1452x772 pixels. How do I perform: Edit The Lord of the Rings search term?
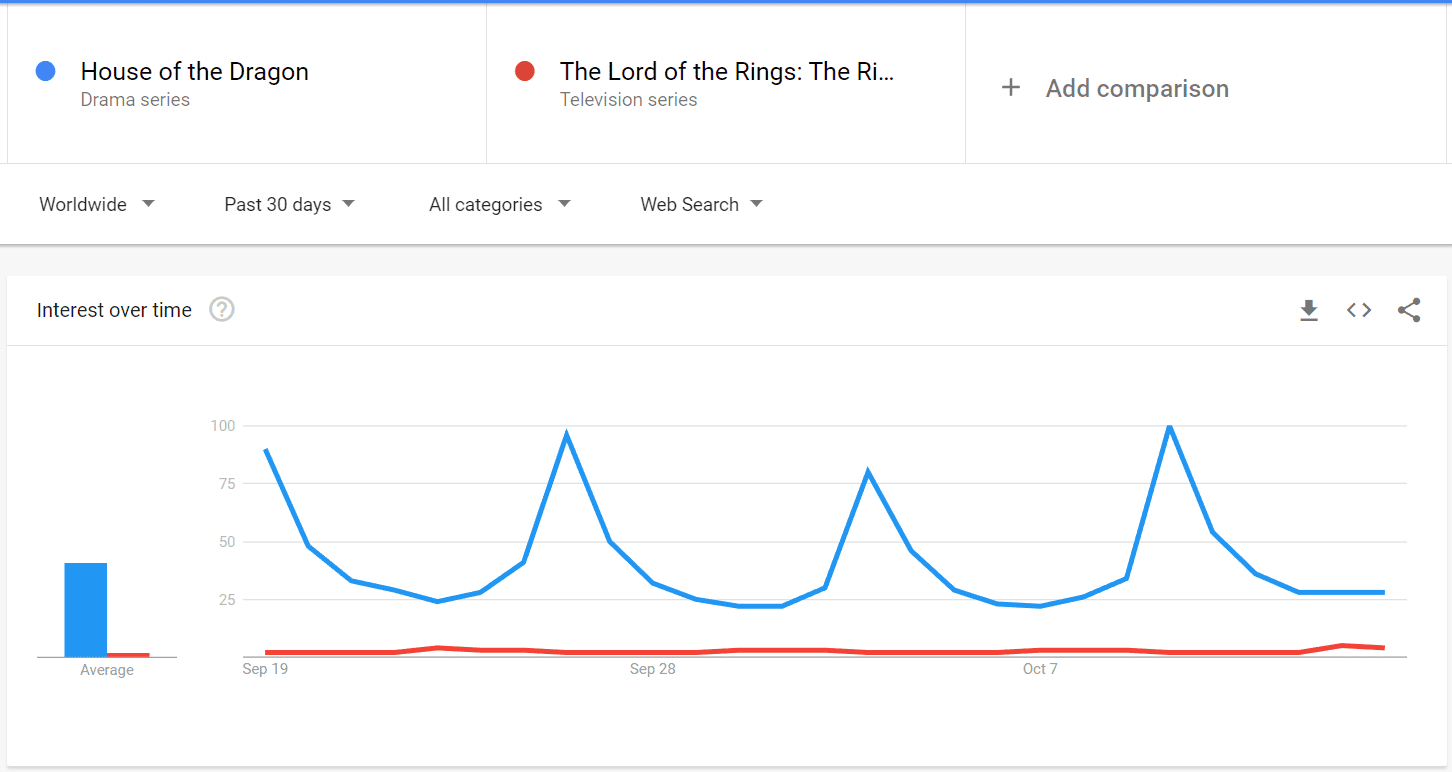tap(727, 71)
